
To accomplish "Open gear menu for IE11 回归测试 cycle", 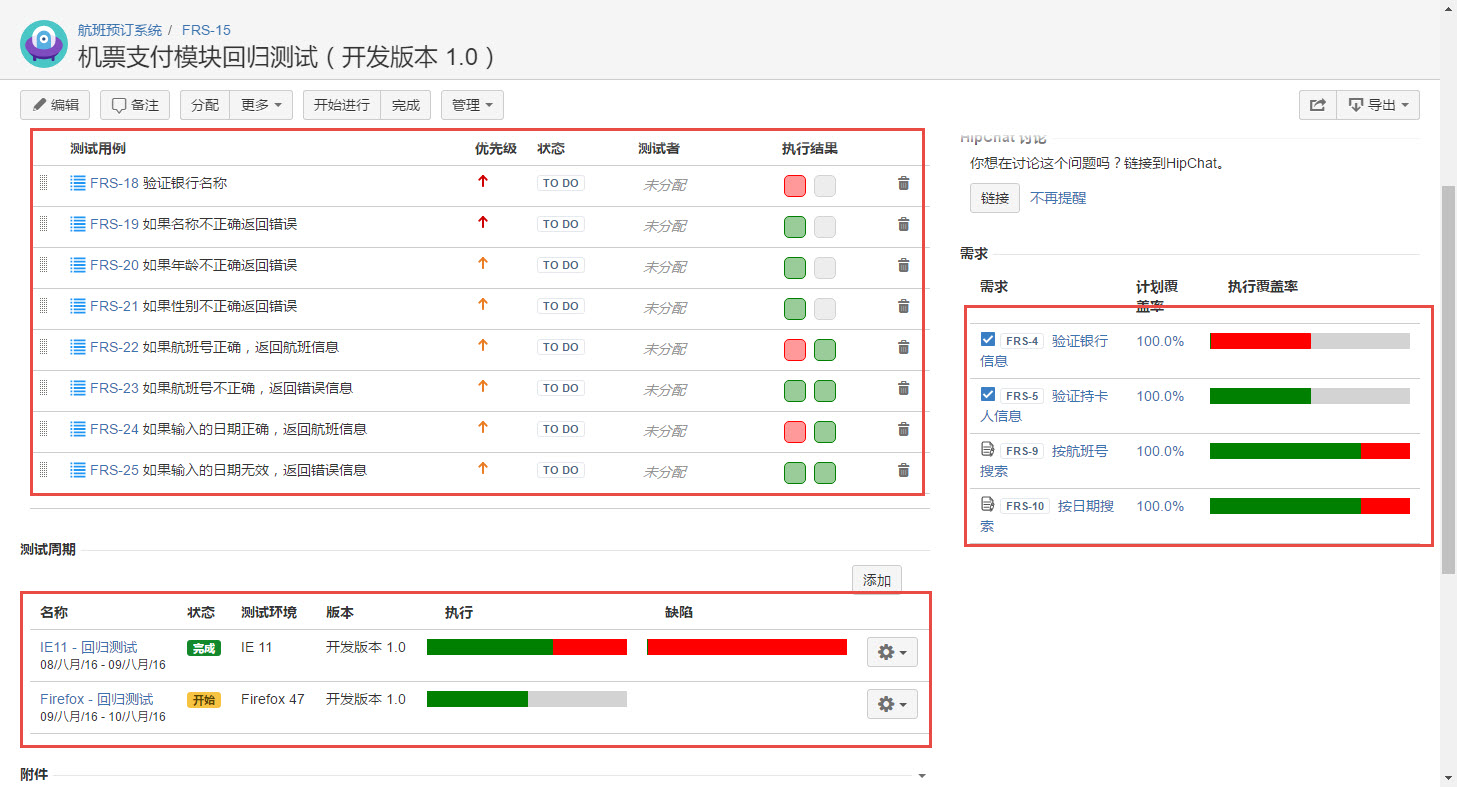I will 892,652.
